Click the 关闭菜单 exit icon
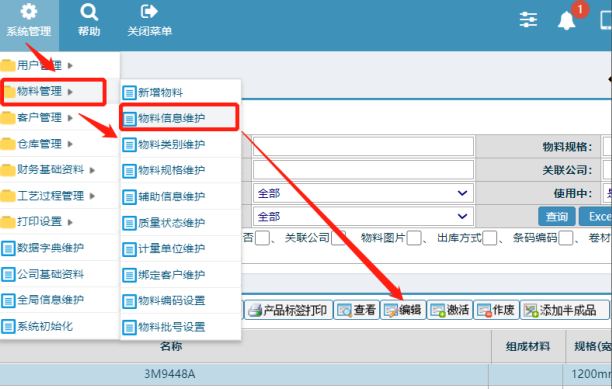The width and height of the screenshot is (612, 389). [149, 11]
